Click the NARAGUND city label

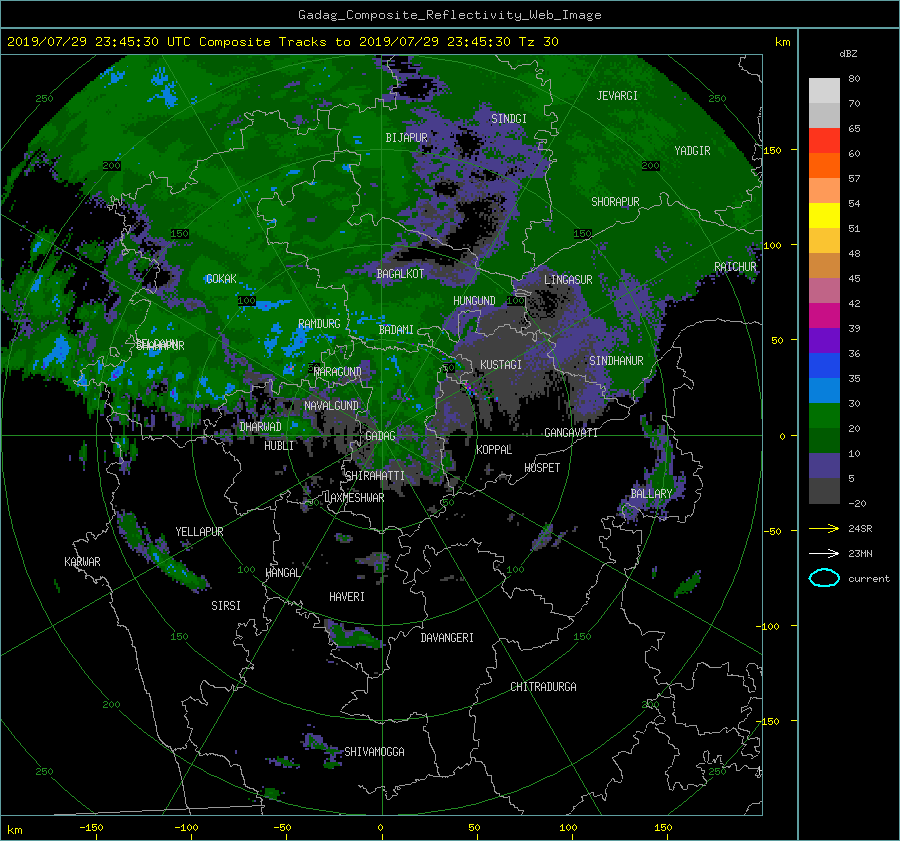(338, 372)
